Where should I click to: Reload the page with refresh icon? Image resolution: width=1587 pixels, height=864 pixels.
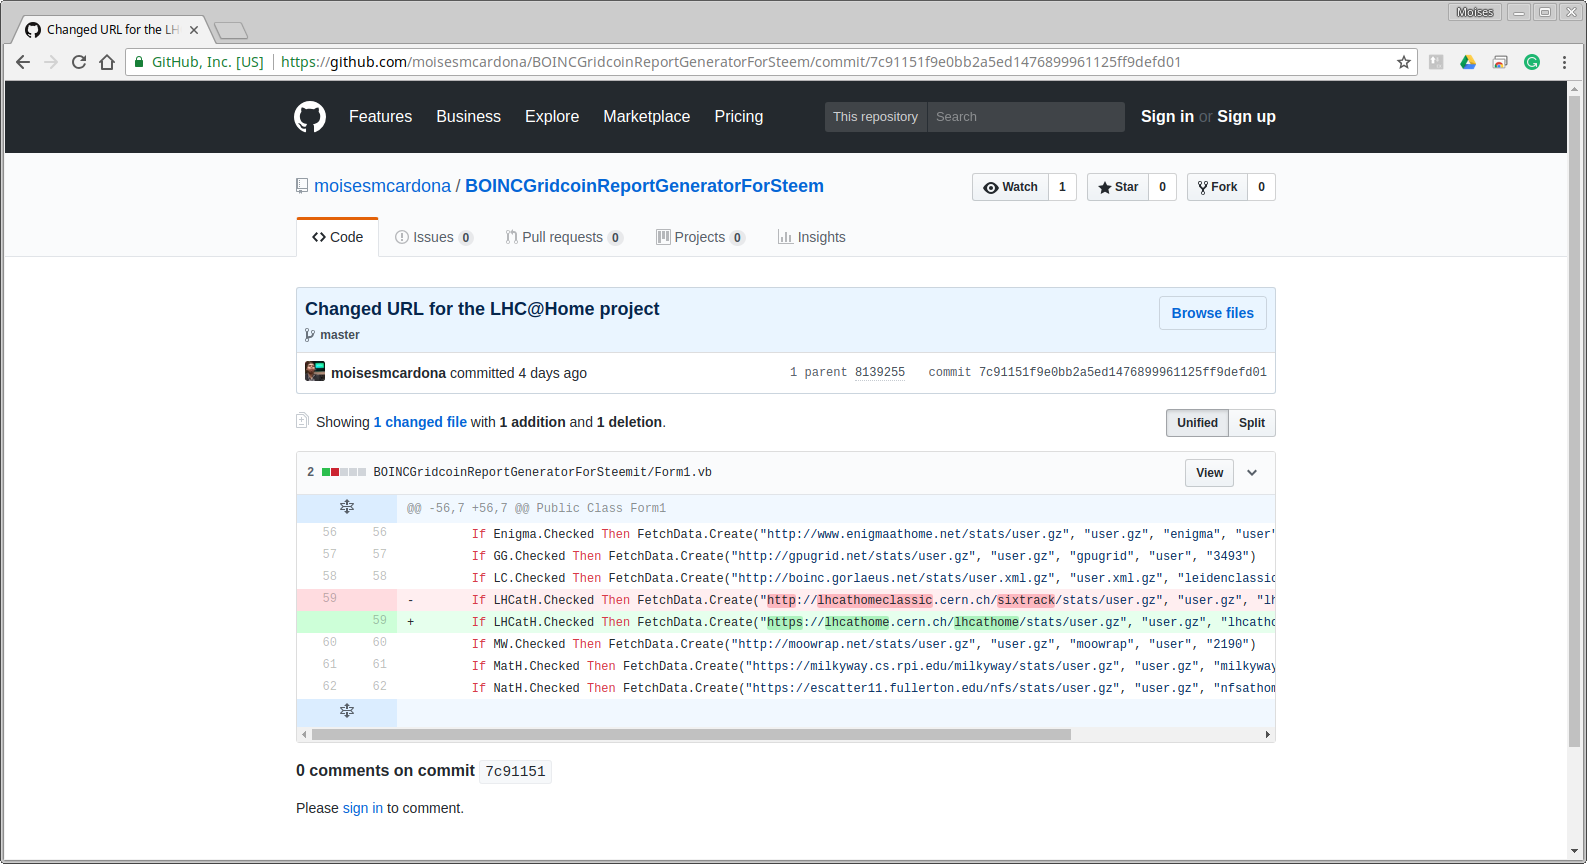click(x=79, y=62)
